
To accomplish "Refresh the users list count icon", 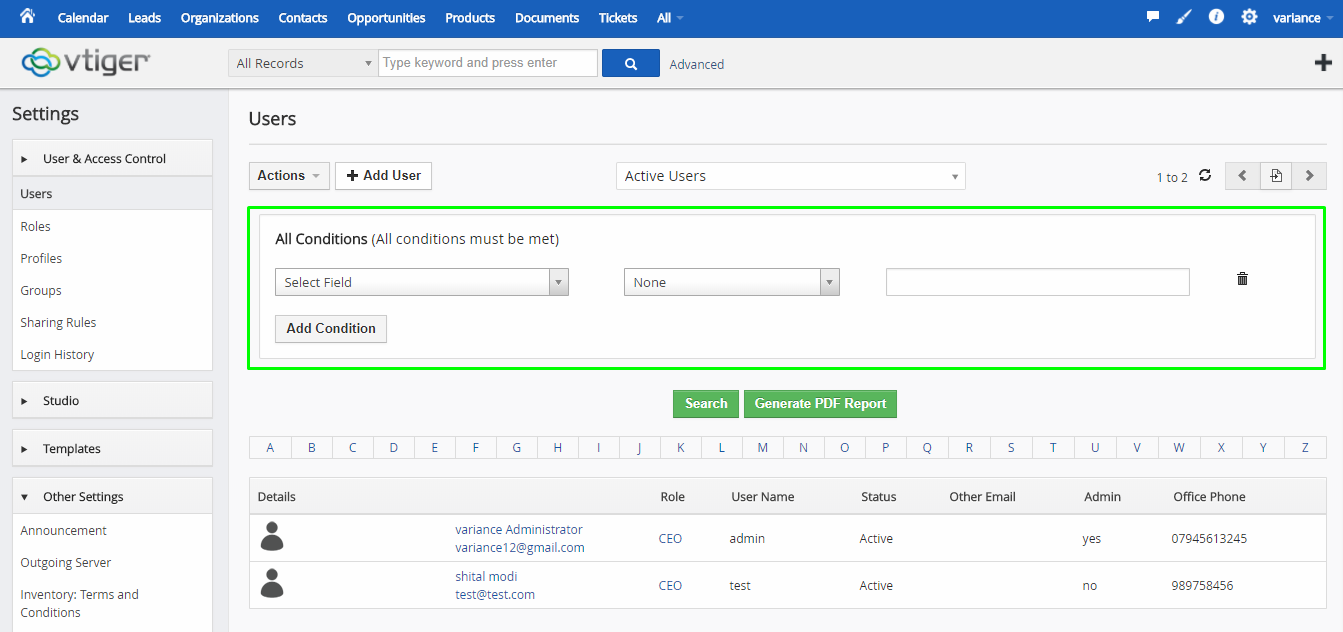I will coord(1205,175).
